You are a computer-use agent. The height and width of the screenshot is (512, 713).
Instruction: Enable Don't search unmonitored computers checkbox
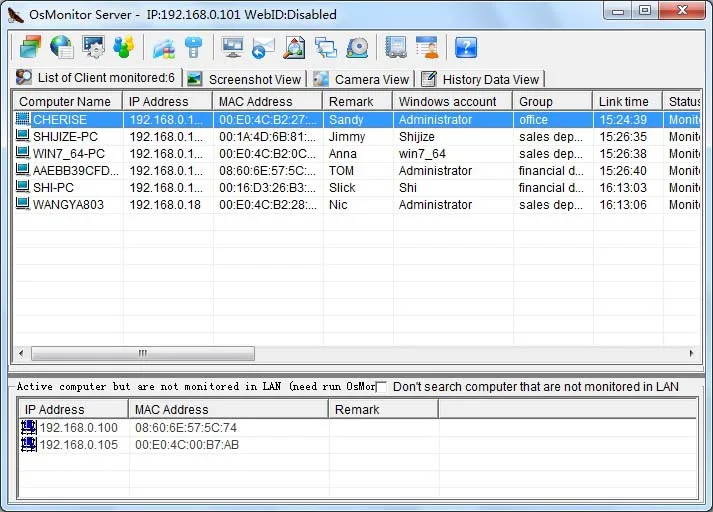pos(381,387)
